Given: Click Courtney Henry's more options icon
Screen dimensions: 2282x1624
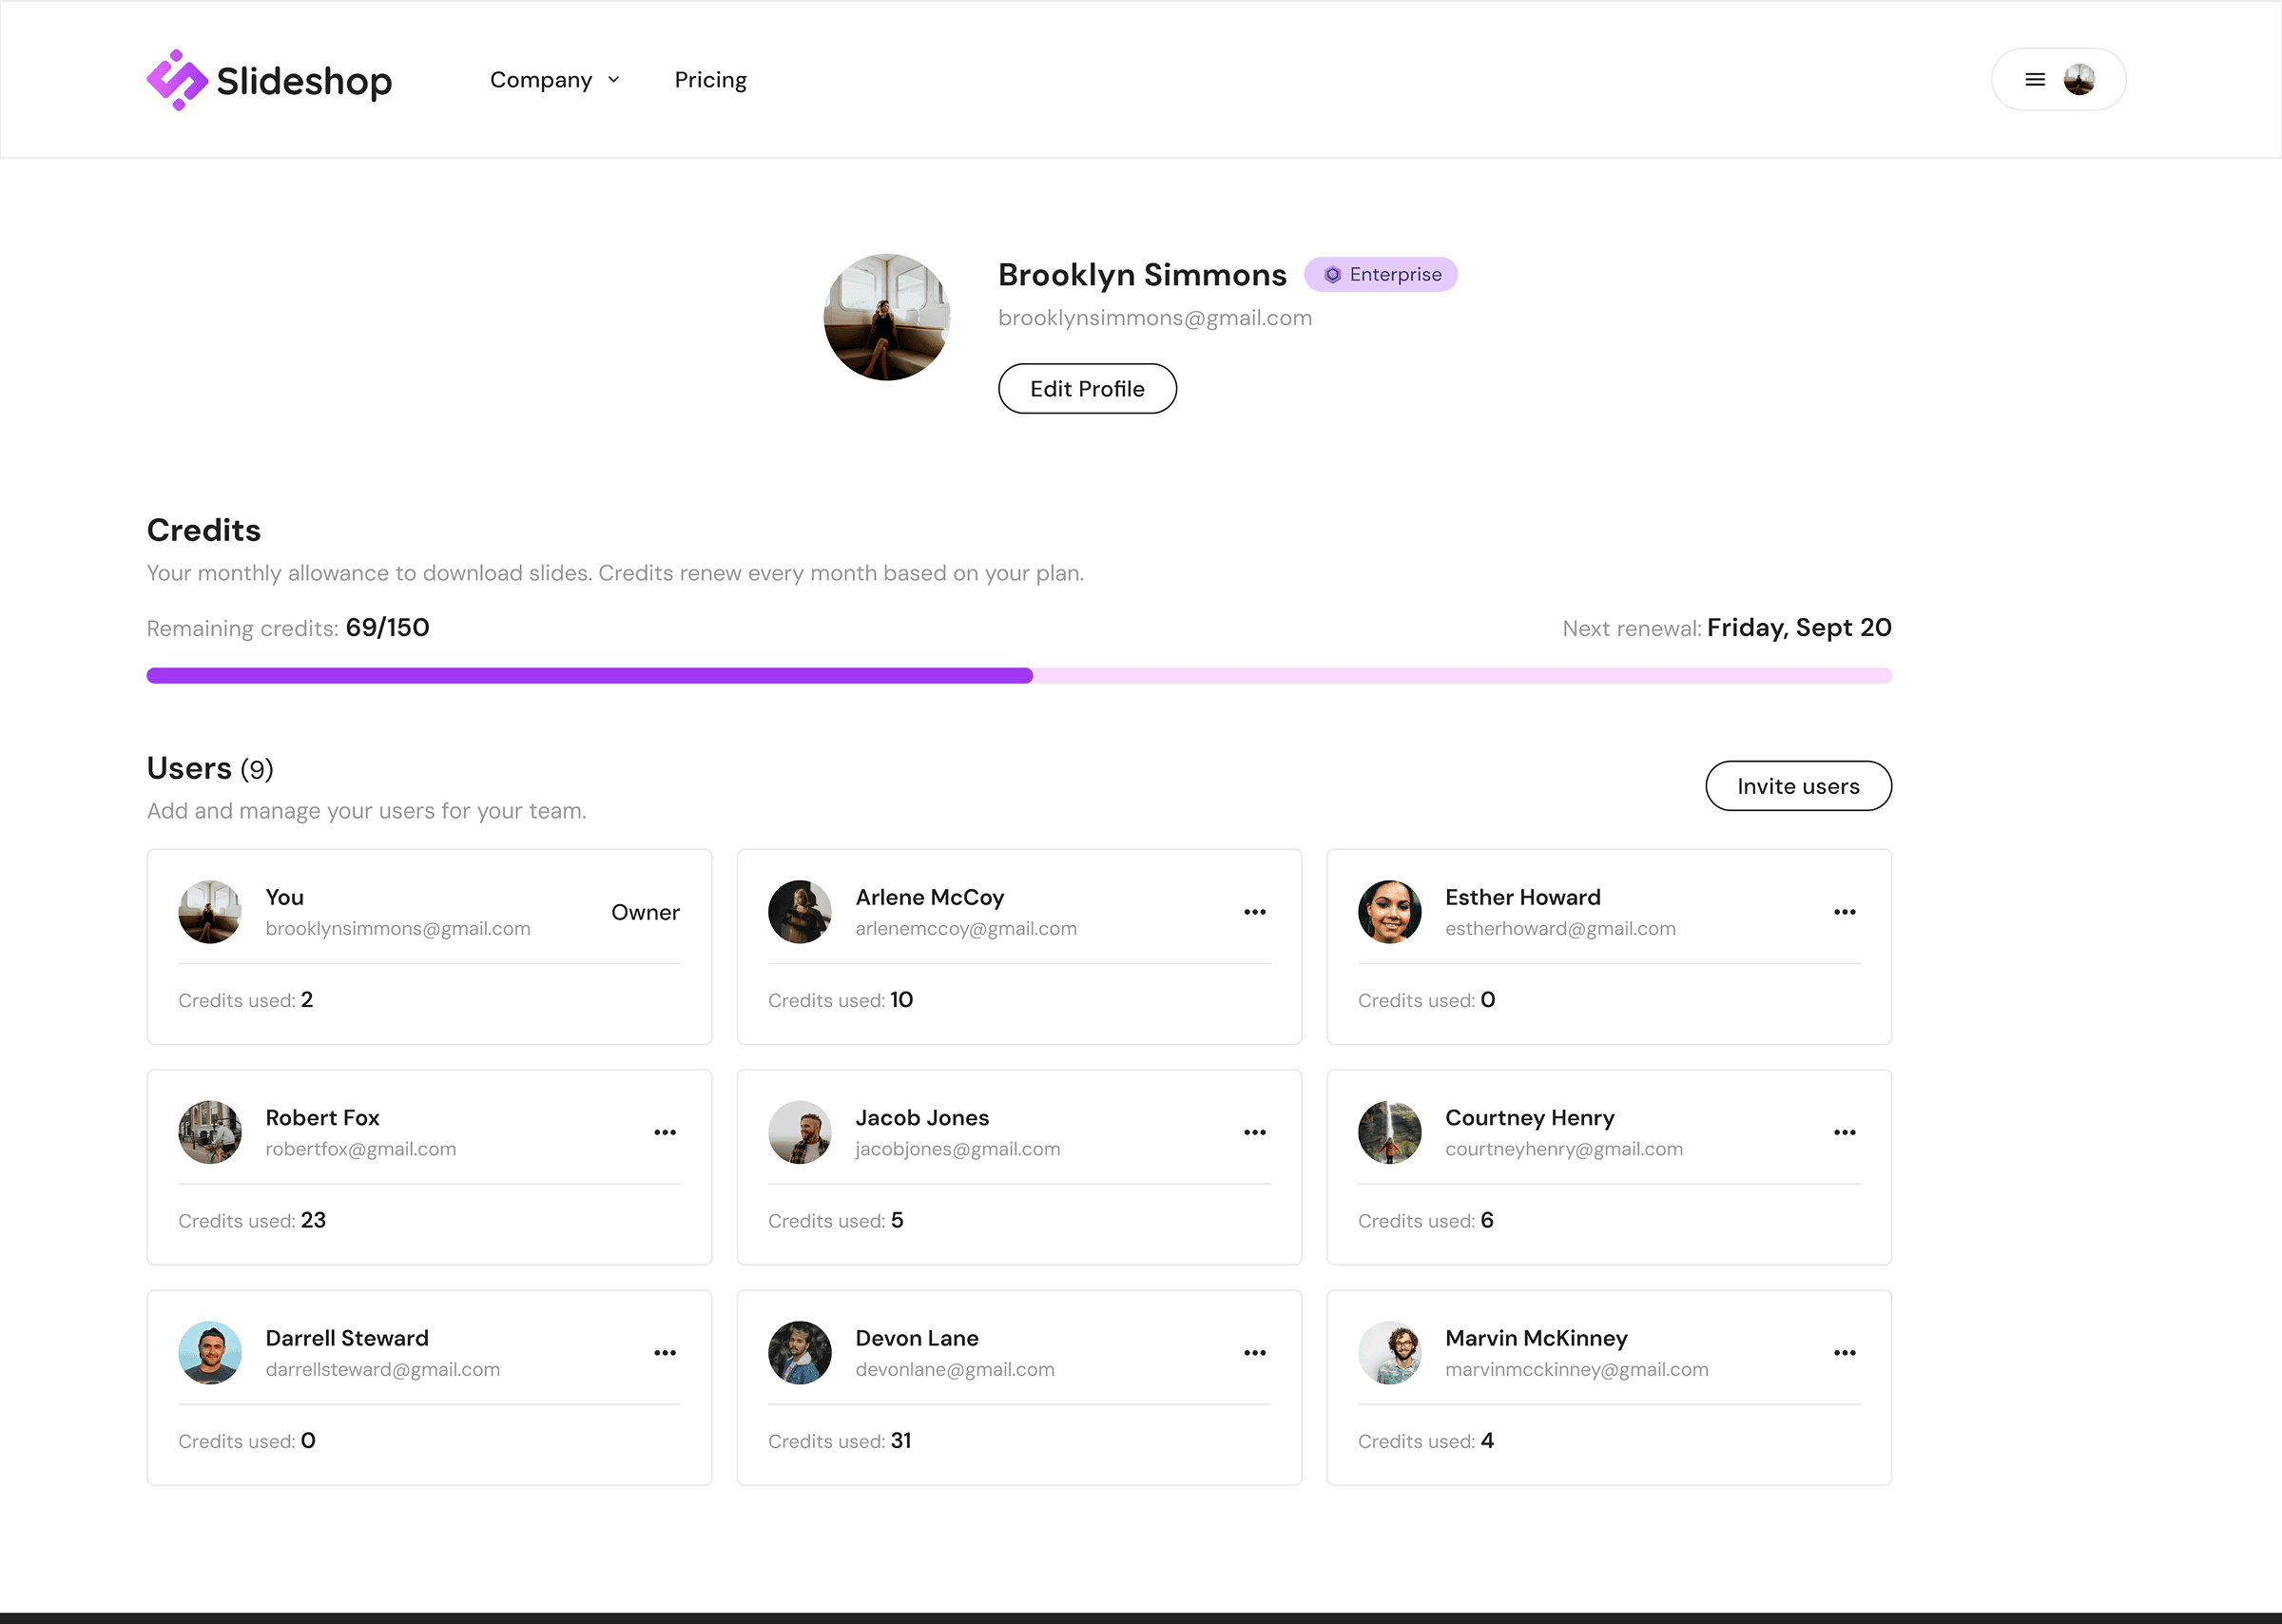Looking at the screenshot, I should pyautogui.click(x=1844, y=1132).
